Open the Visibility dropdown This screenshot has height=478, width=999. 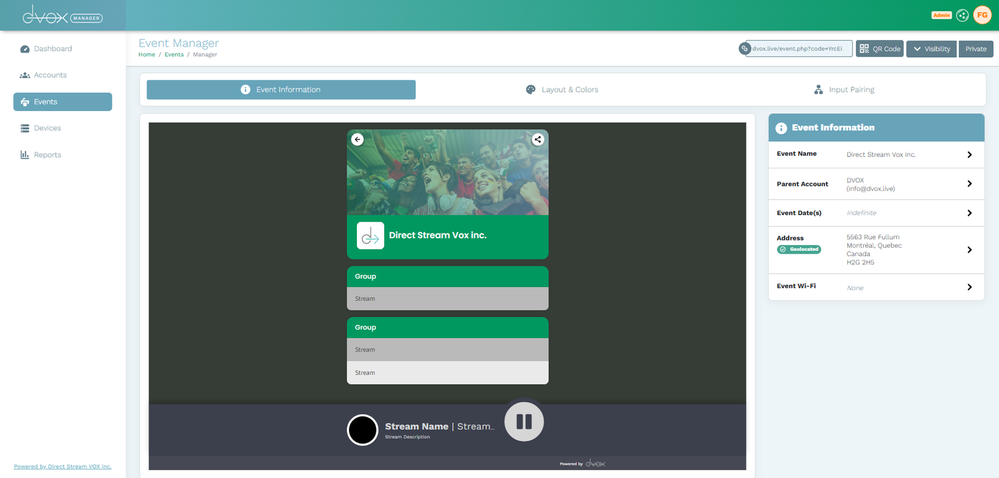931,48
